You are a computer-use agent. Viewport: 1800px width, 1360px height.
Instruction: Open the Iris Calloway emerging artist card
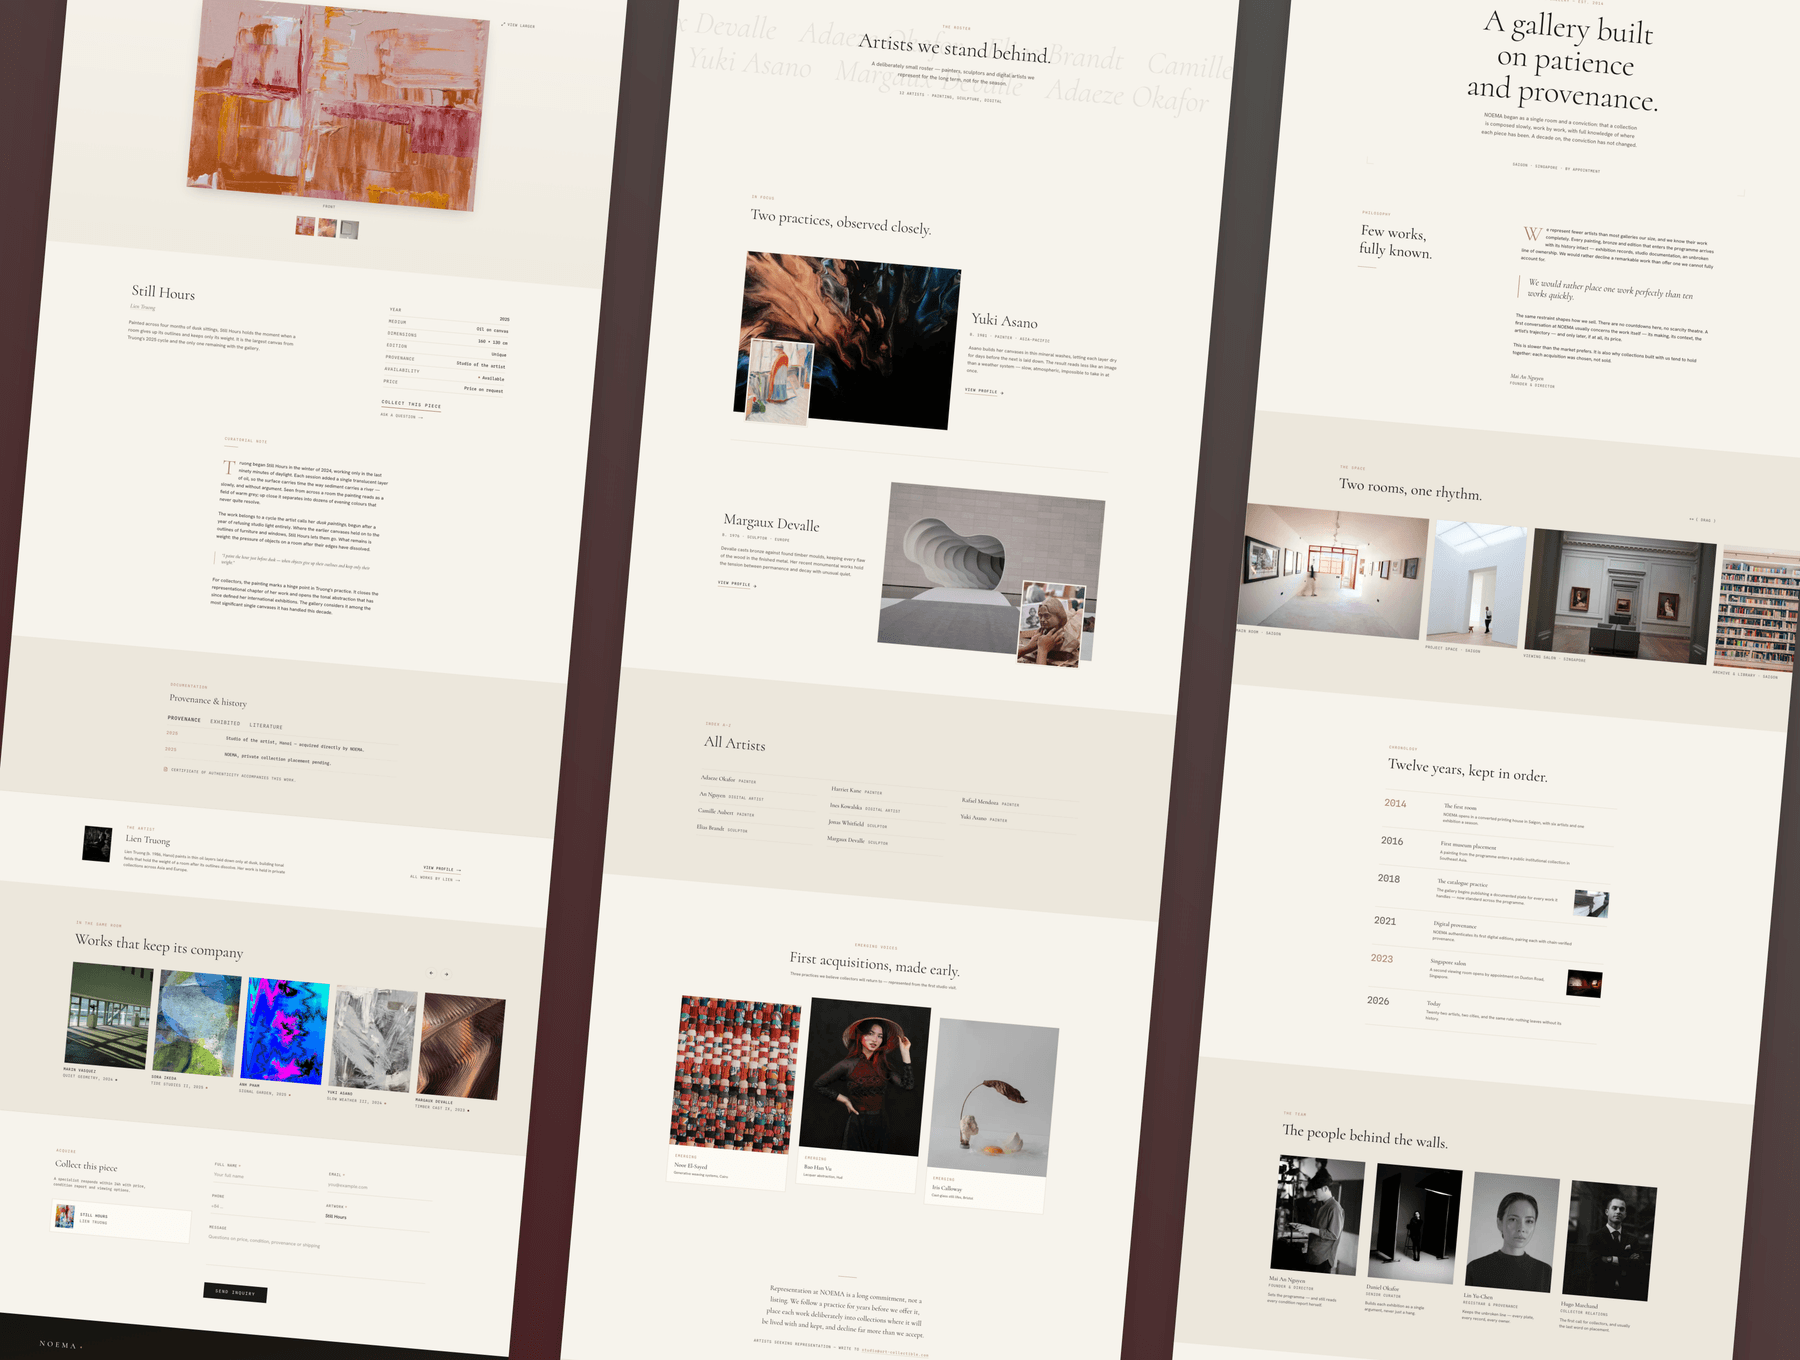[x=993, y=1115]
